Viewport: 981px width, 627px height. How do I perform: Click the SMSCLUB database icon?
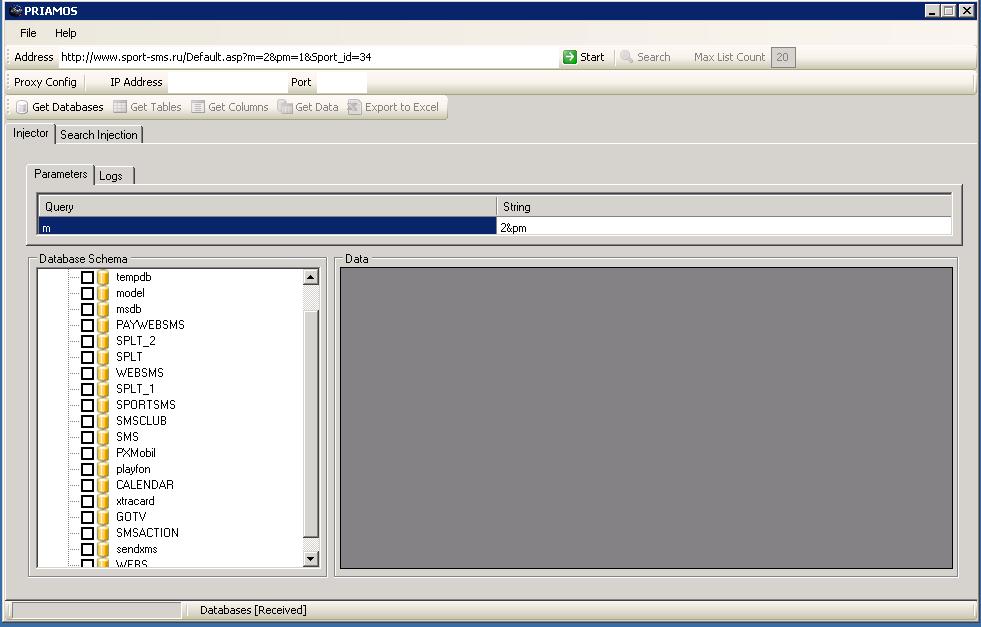pos(103,421)
